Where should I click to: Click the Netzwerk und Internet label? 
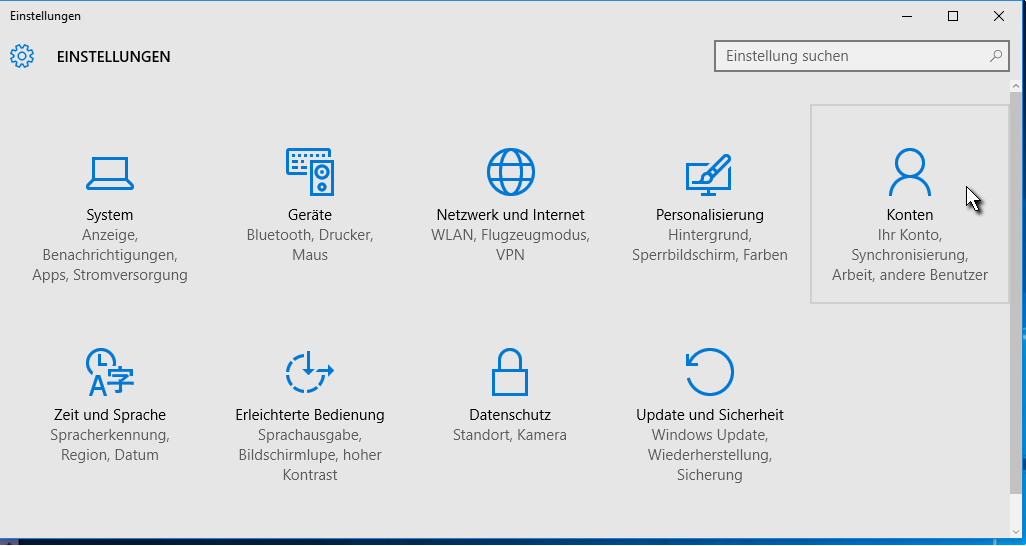point(510,215)
